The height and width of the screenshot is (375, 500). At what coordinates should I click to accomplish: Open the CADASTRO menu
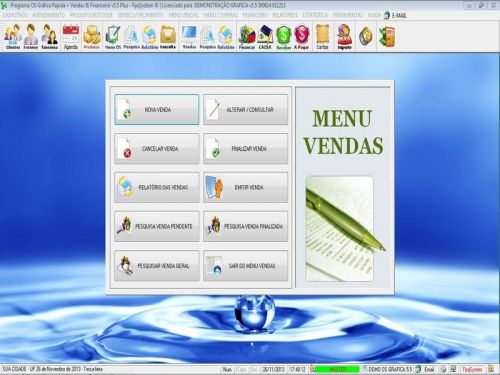point(15,15)
